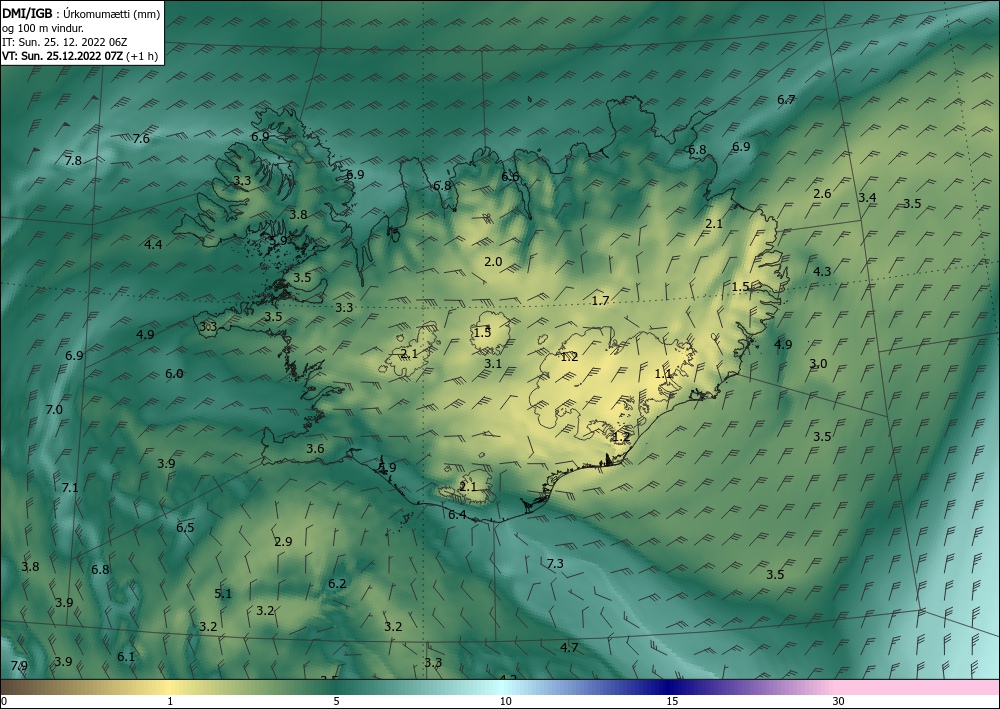Click the map value 7.3
The width and height of the screenshot is (1000, 709).
click(555, 564)
